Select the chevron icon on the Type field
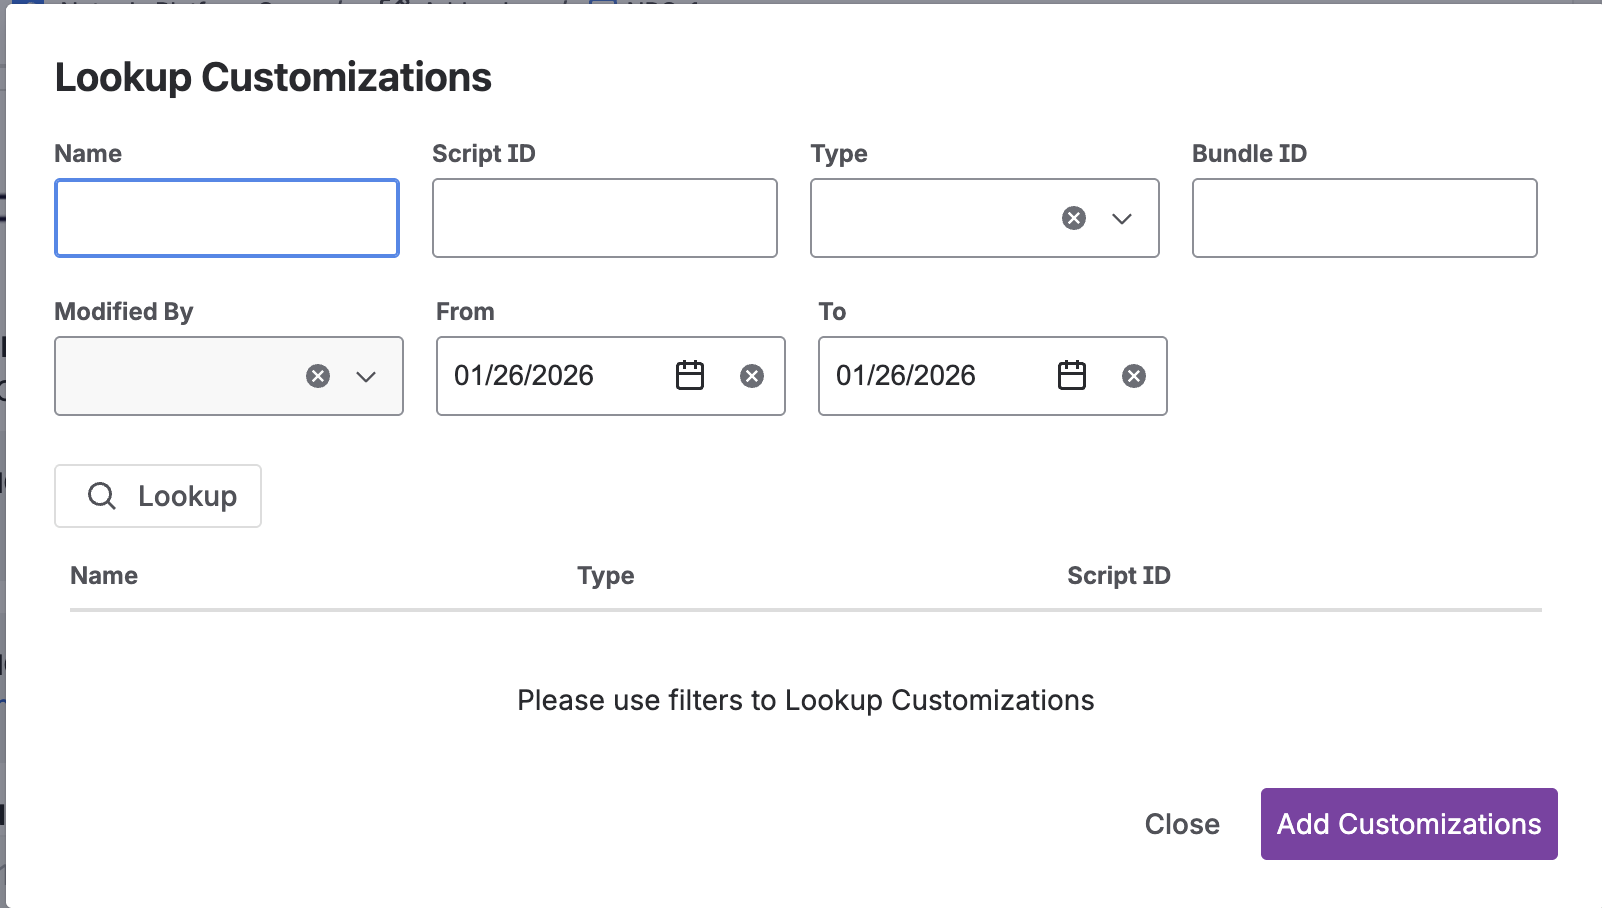The width and height of the screenshot is (1602, 908). click(x=1123, y=218)
